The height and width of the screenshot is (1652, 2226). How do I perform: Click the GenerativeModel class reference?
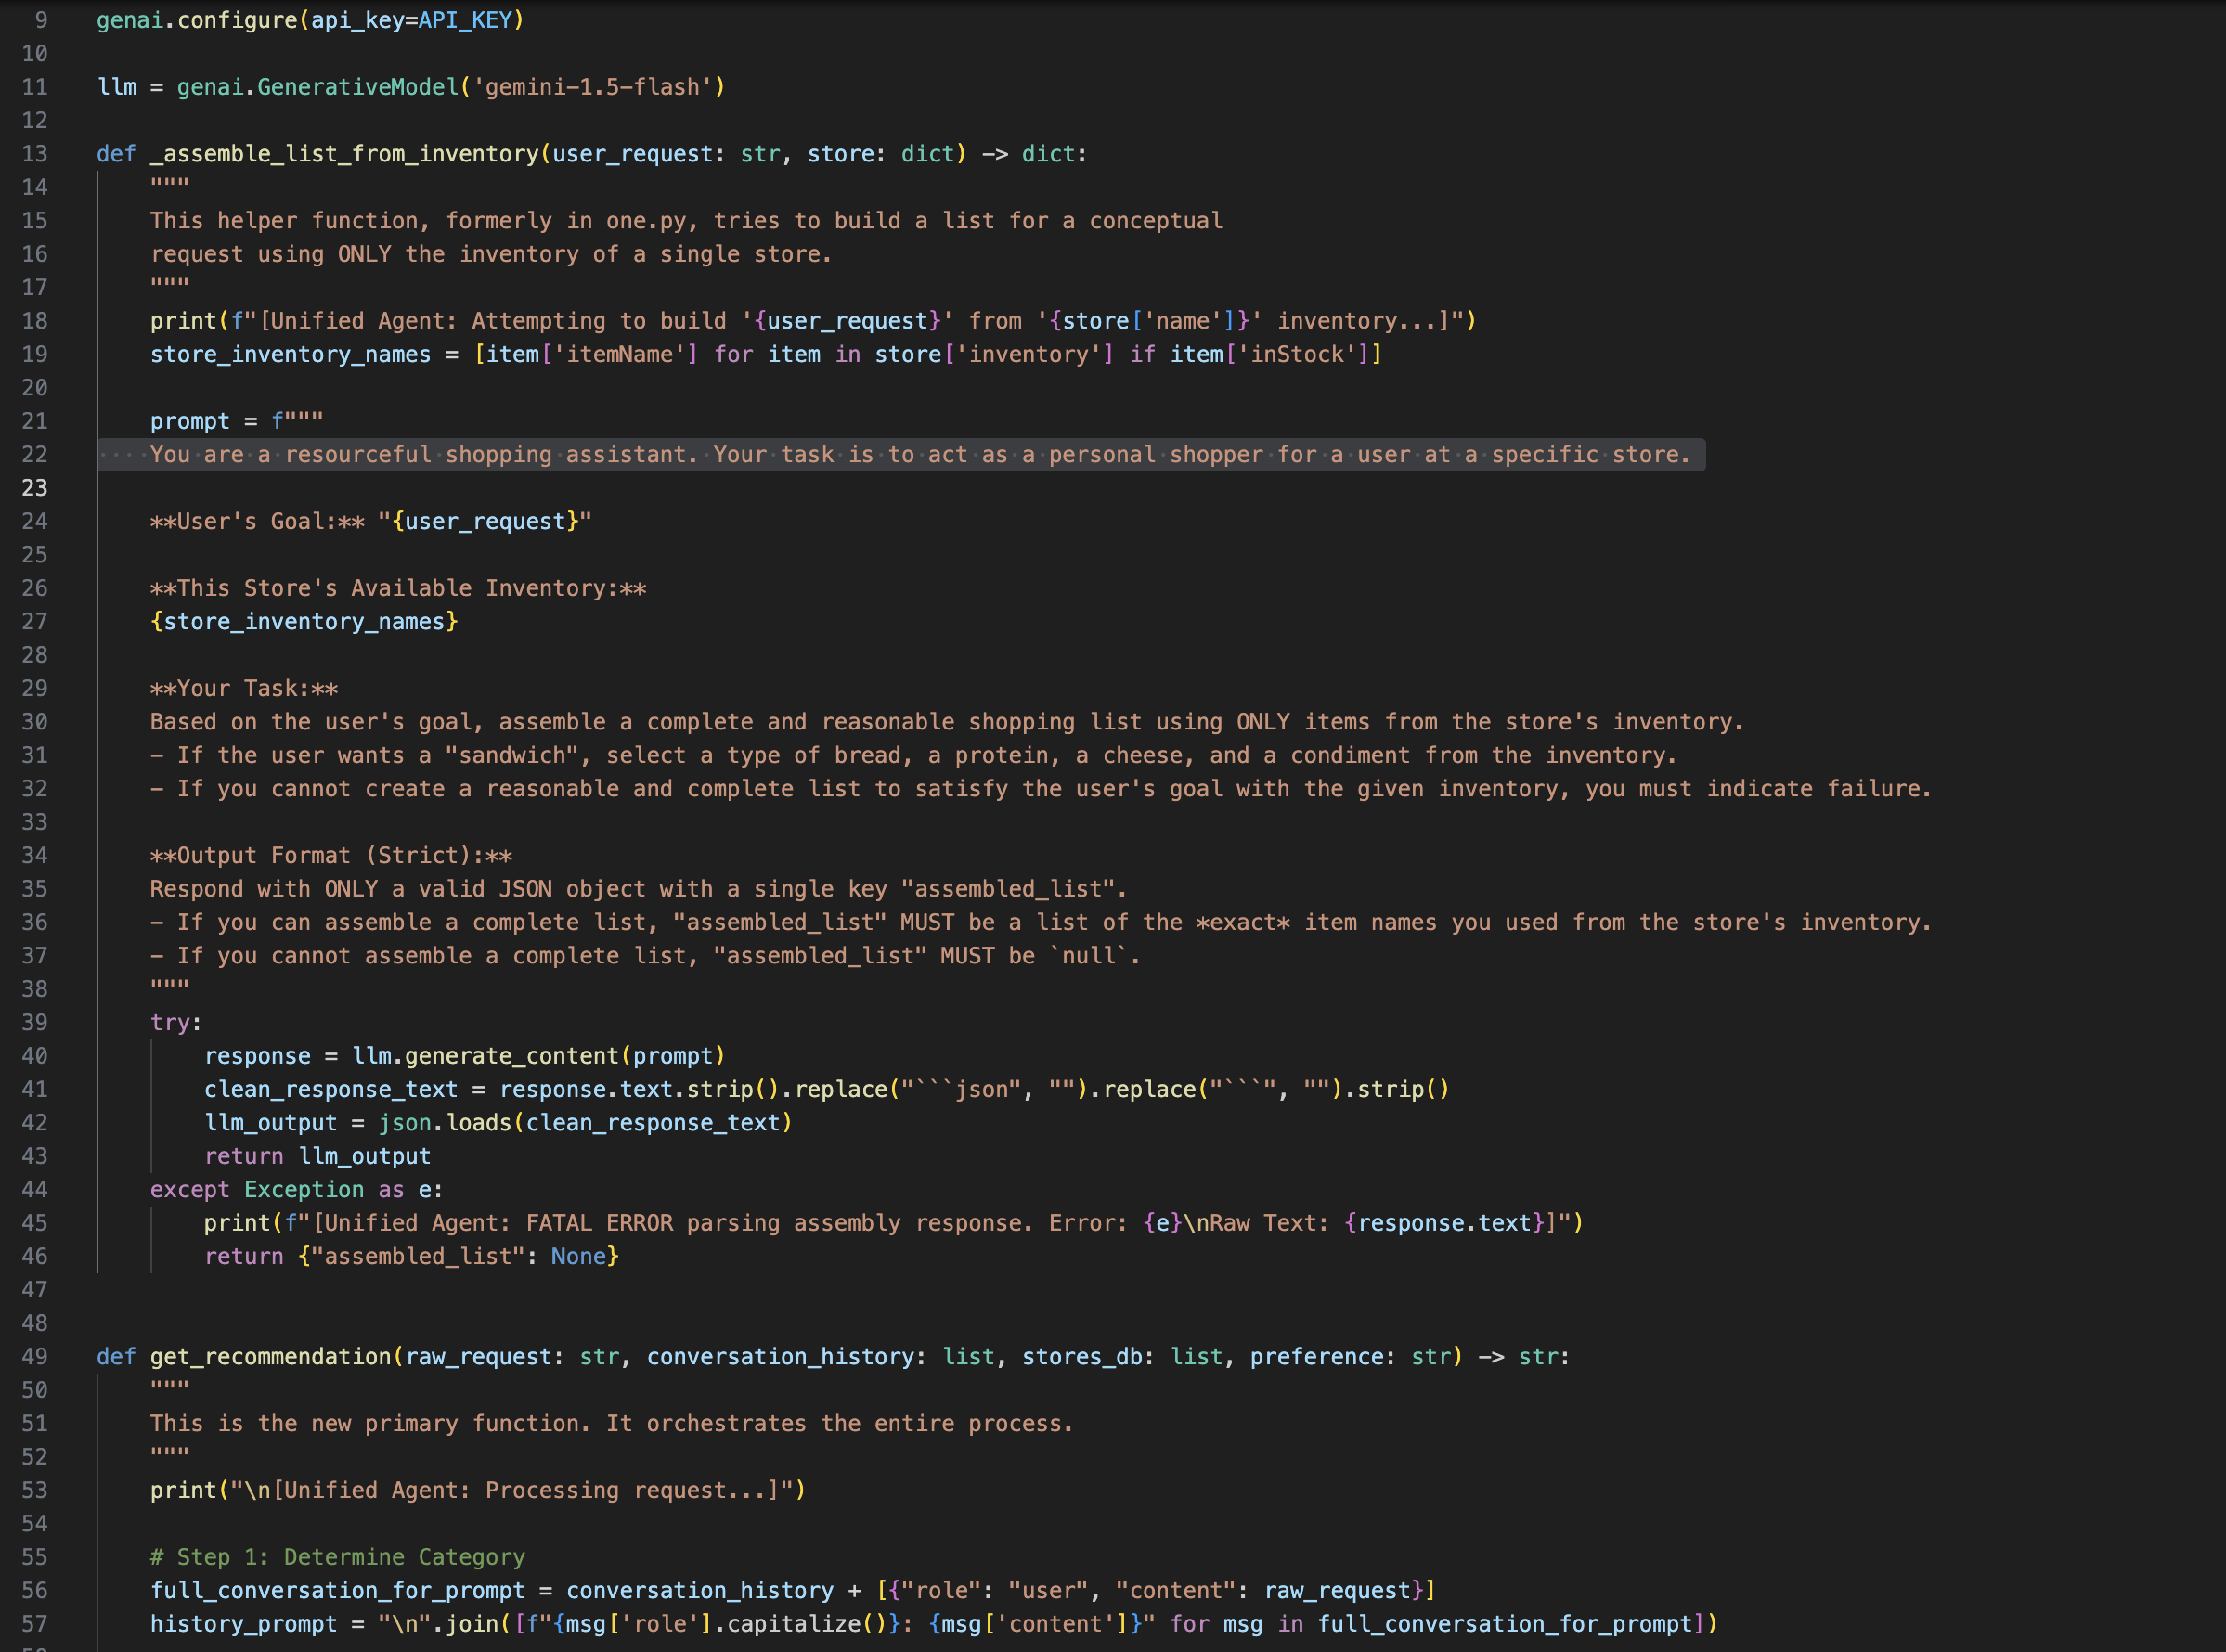(x=357, y=87)
